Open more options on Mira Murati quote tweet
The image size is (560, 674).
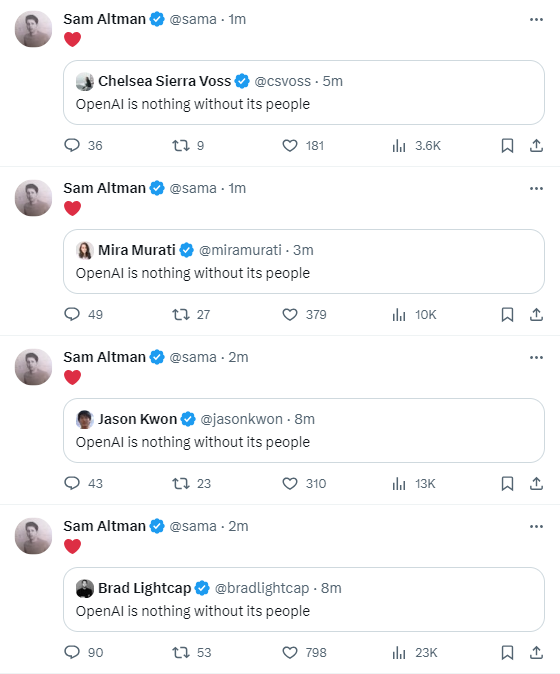(536, 188)
